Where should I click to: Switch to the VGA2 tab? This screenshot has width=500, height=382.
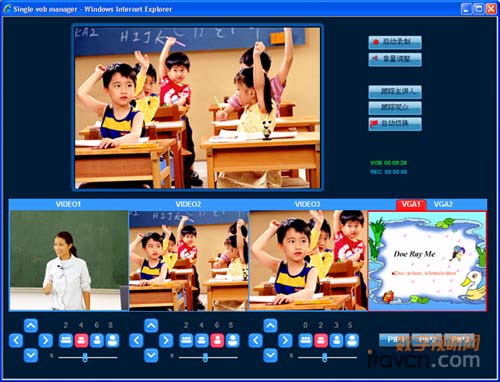click(443, 204)
